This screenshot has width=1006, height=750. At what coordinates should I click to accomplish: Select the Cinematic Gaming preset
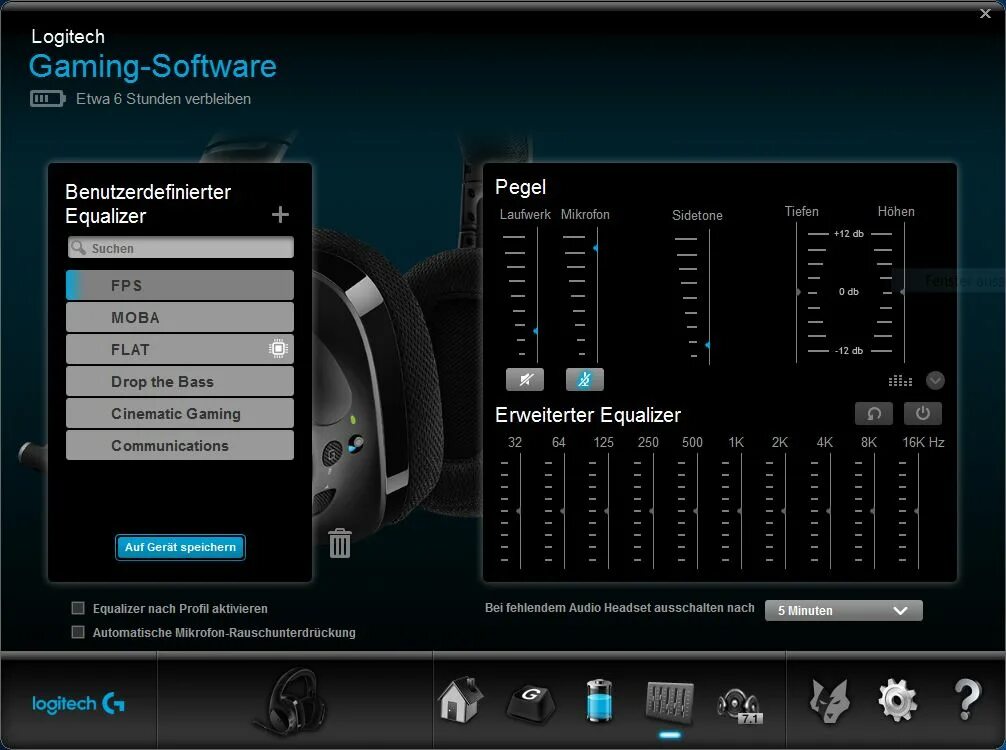[180, 413]
